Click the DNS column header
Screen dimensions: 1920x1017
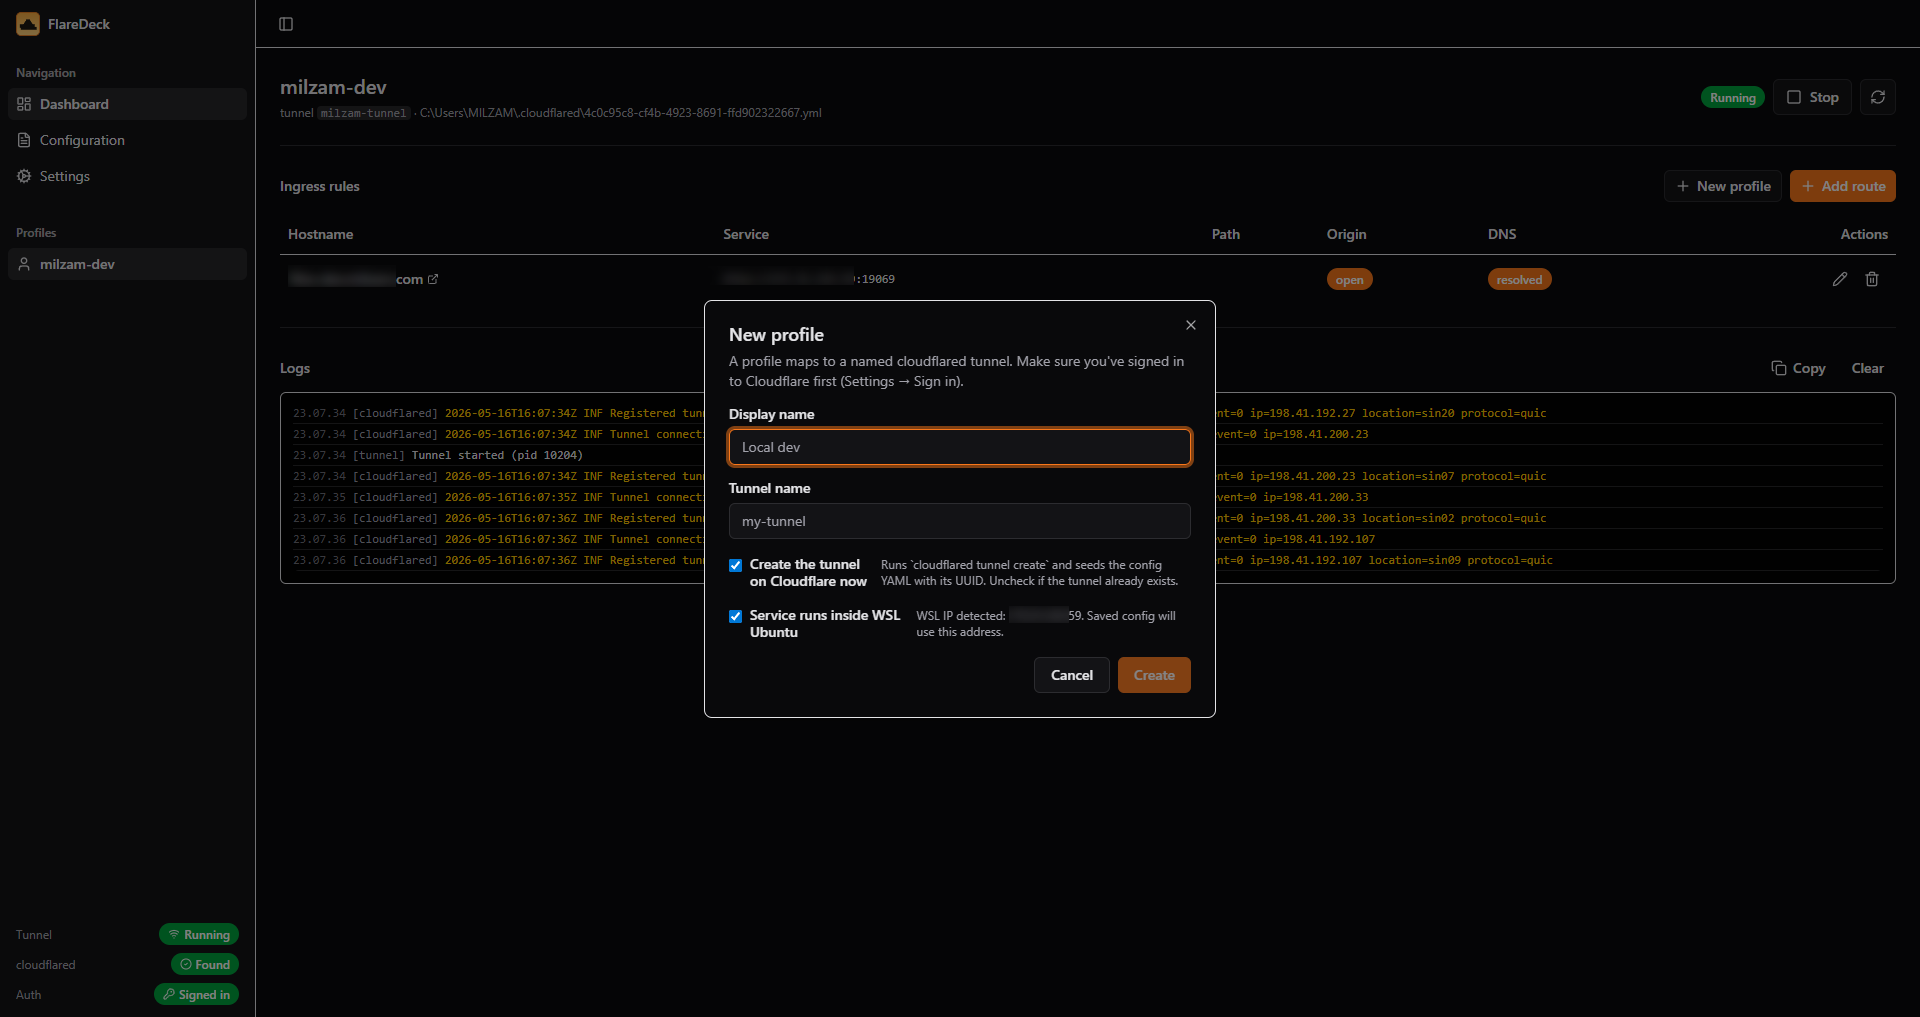click(1502, 234)
